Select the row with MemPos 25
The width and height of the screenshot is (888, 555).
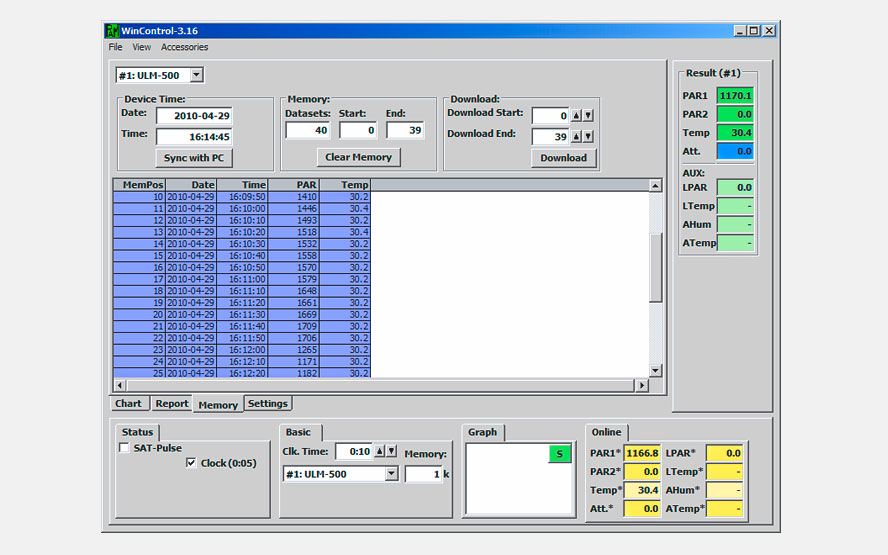[242, 373]
